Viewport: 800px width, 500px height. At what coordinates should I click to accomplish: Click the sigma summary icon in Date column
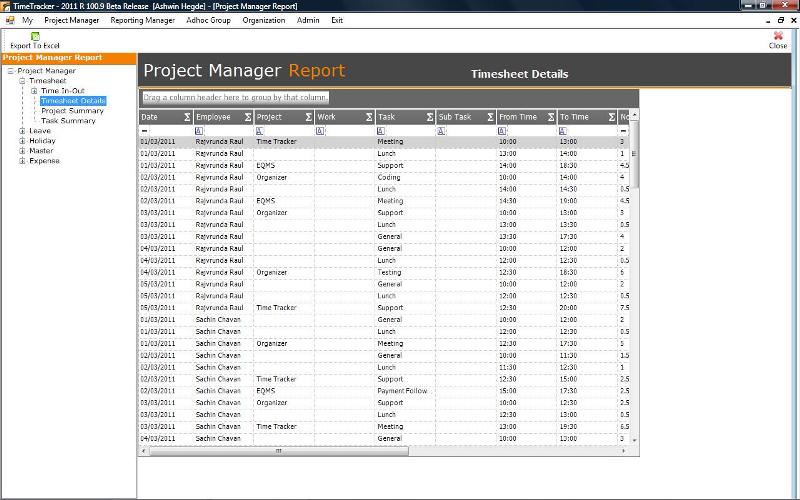click(187, 117)
